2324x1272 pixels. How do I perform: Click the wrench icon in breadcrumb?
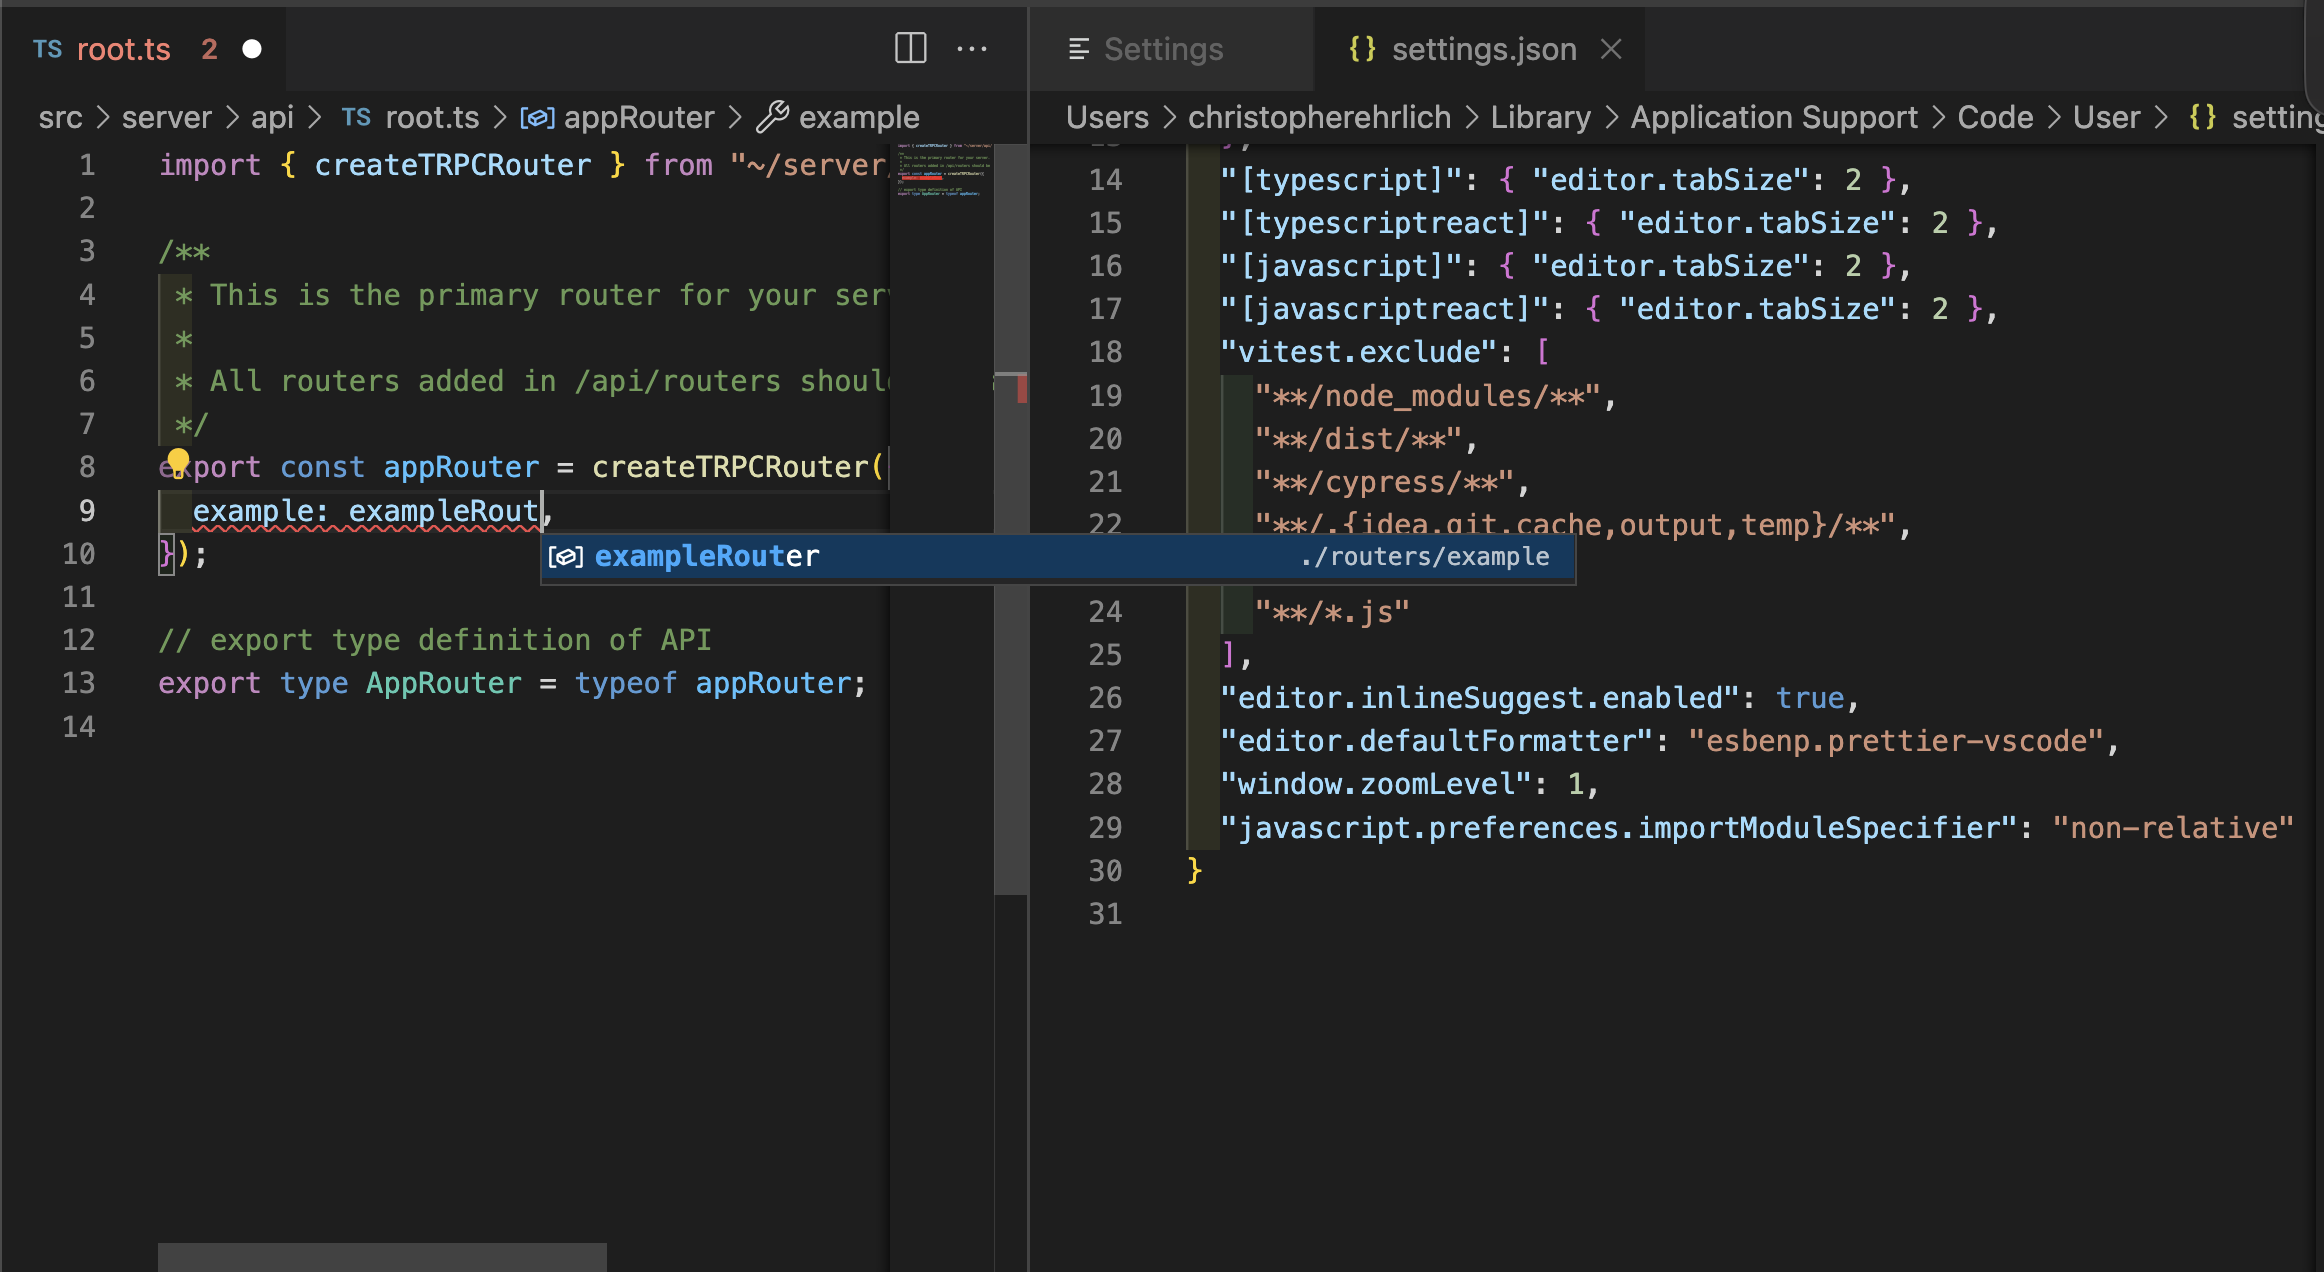(x=772, y=117)
